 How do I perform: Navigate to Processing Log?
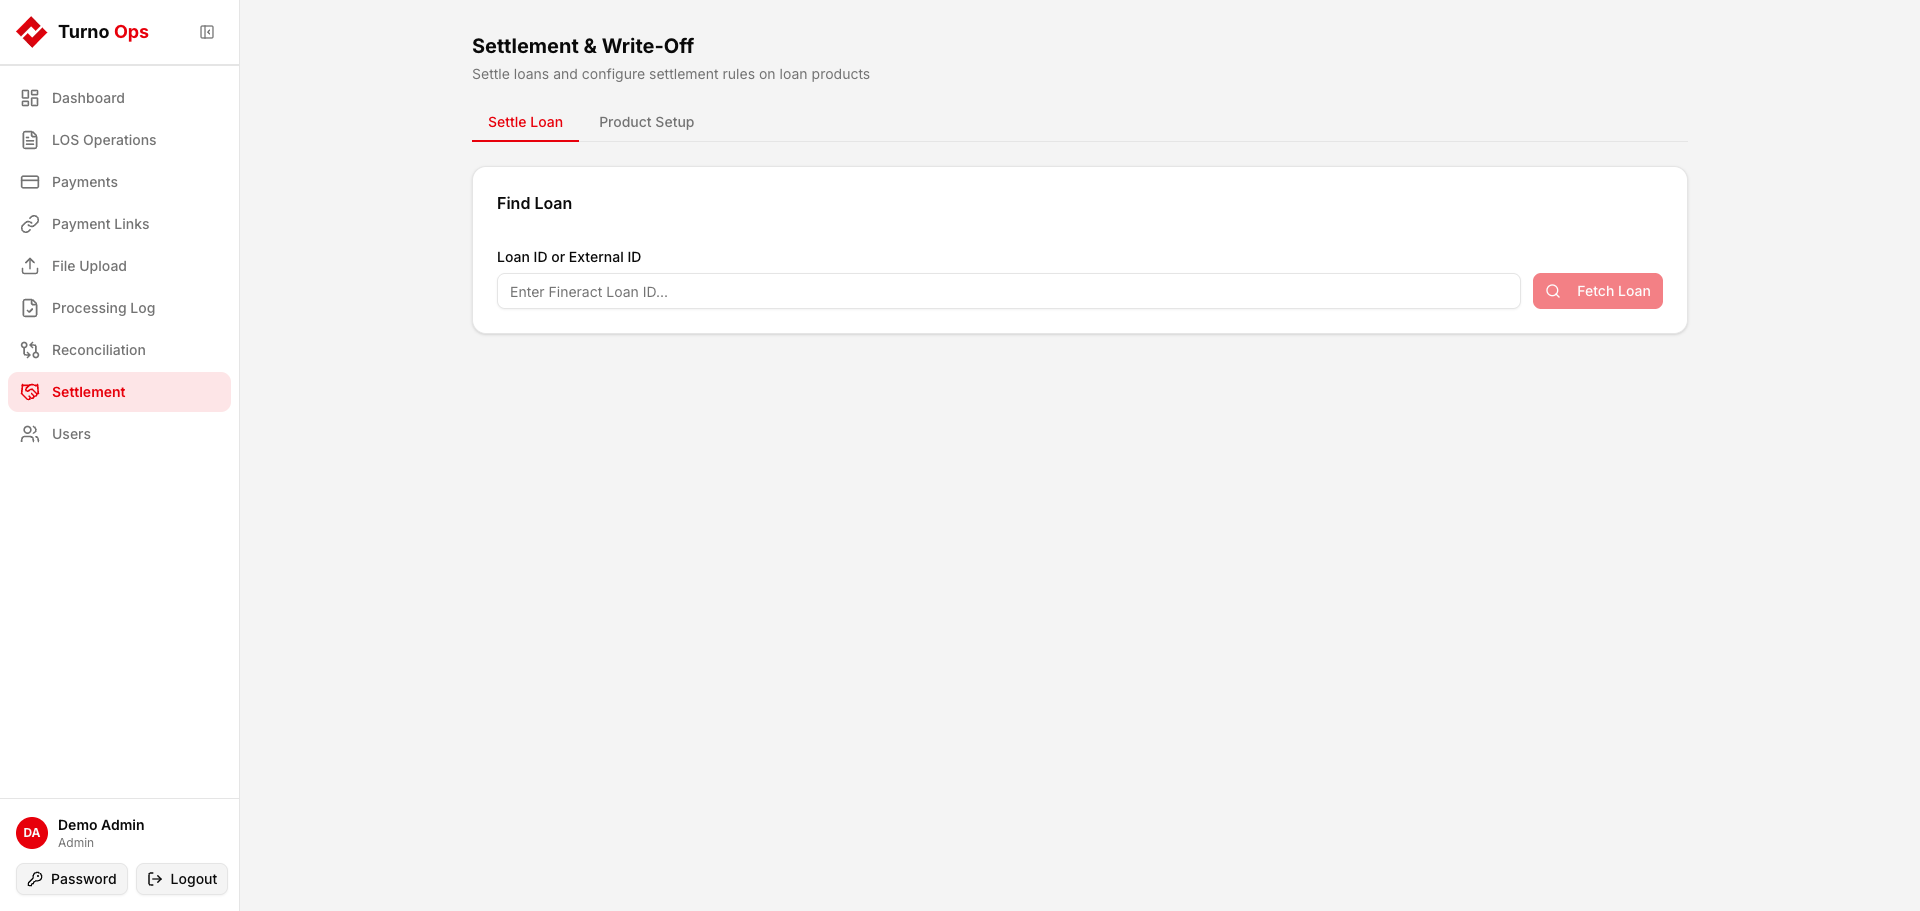click(103, 308)
